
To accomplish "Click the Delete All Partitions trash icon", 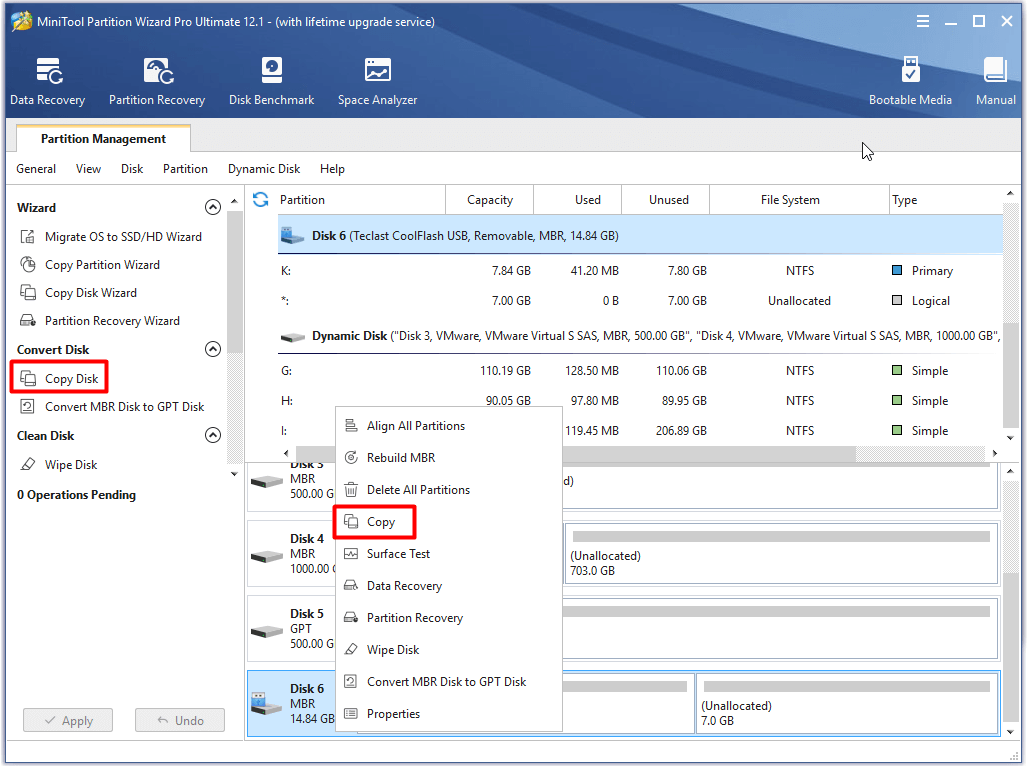I will point(351,490).
